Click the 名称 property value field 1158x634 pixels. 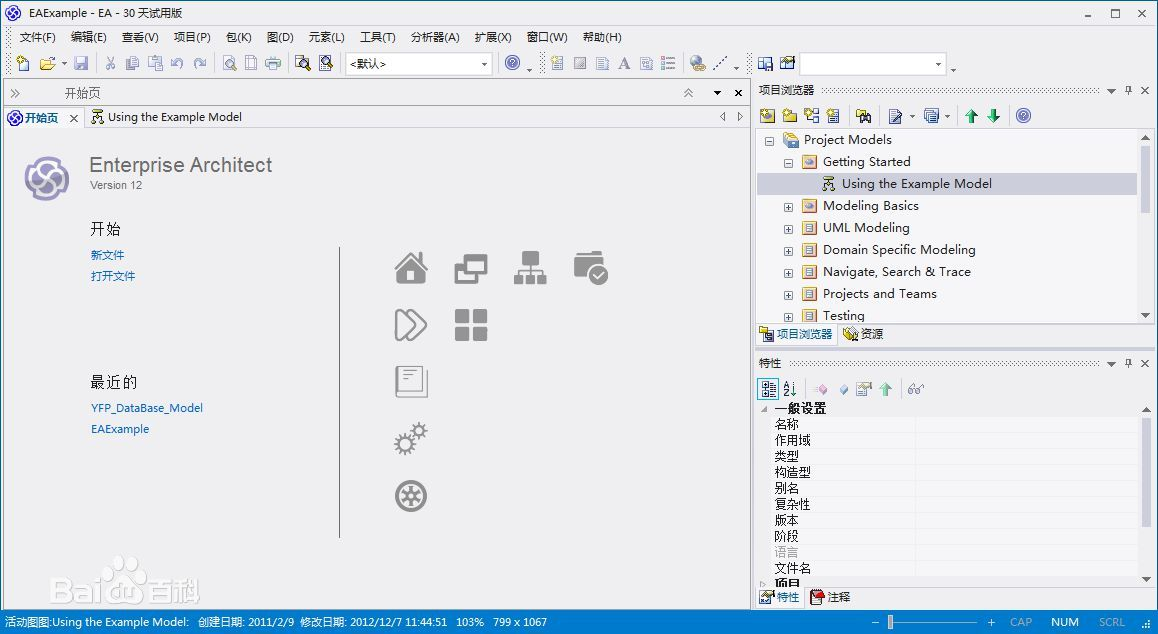coord(1027,424)
